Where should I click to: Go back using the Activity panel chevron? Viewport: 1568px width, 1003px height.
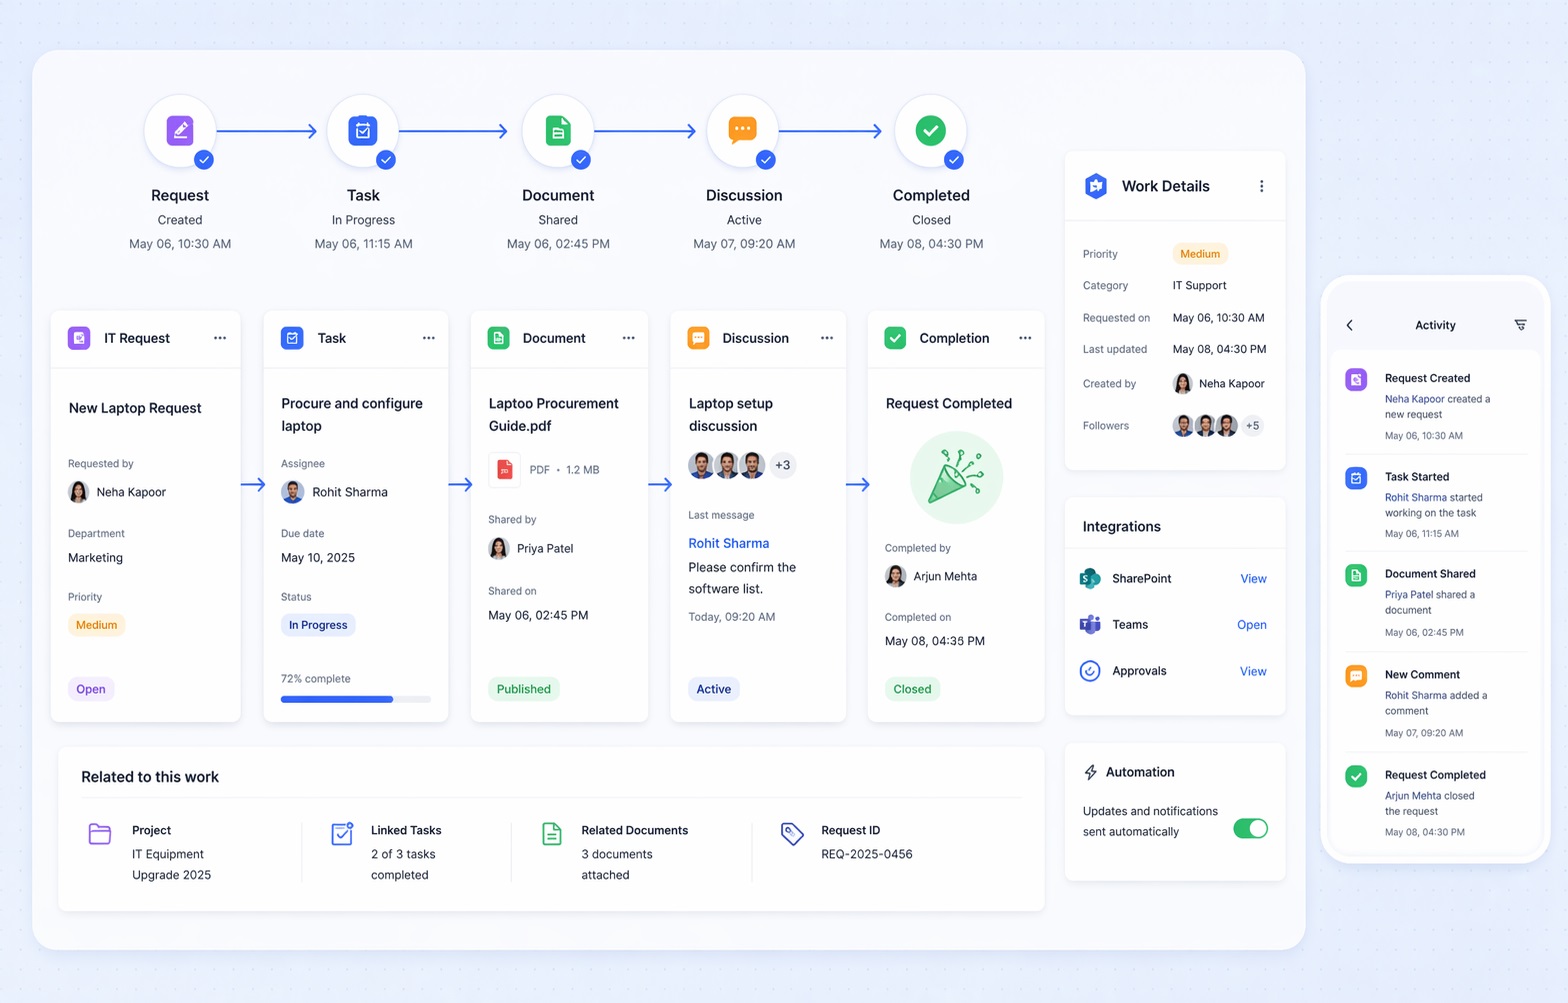click(1350, 325)
